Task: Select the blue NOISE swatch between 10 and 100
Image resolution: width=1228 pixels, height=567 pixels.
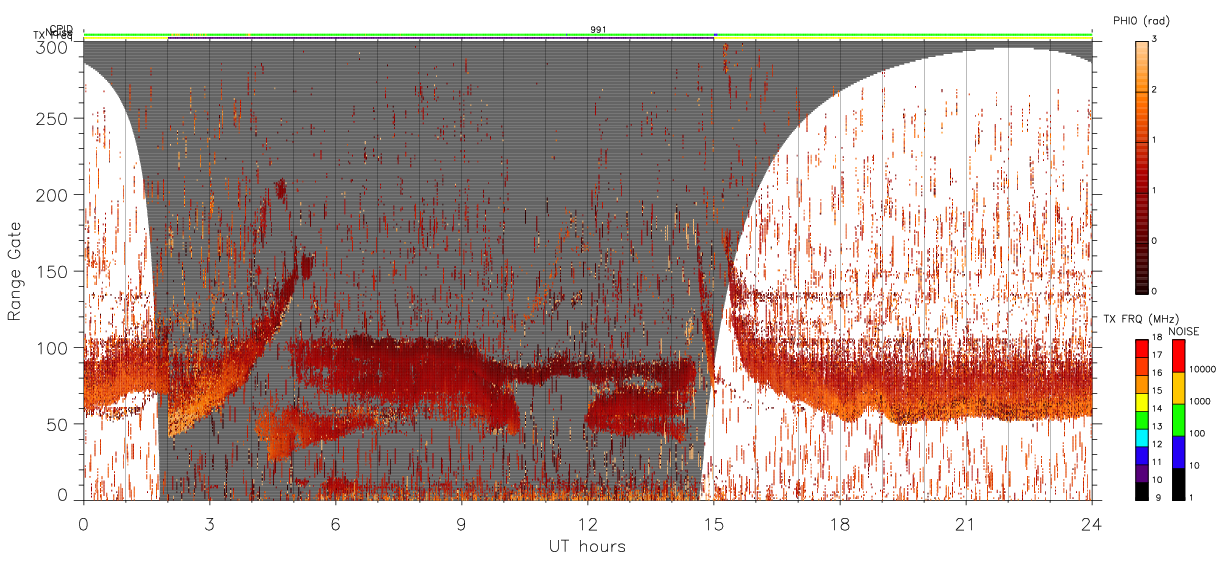Action: coord(1178,451)
